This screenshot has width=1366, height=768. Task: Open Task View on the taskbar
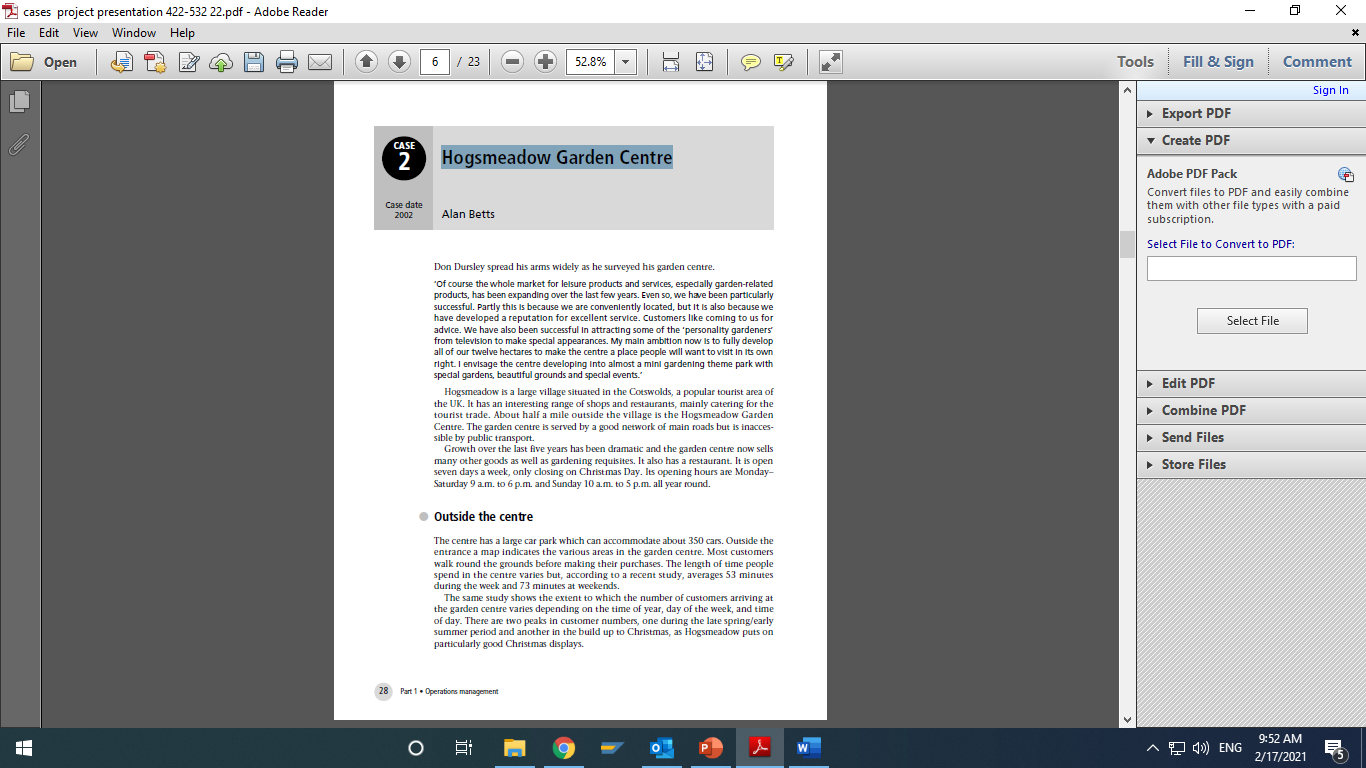pyautogui.click(x=464, y=748)
